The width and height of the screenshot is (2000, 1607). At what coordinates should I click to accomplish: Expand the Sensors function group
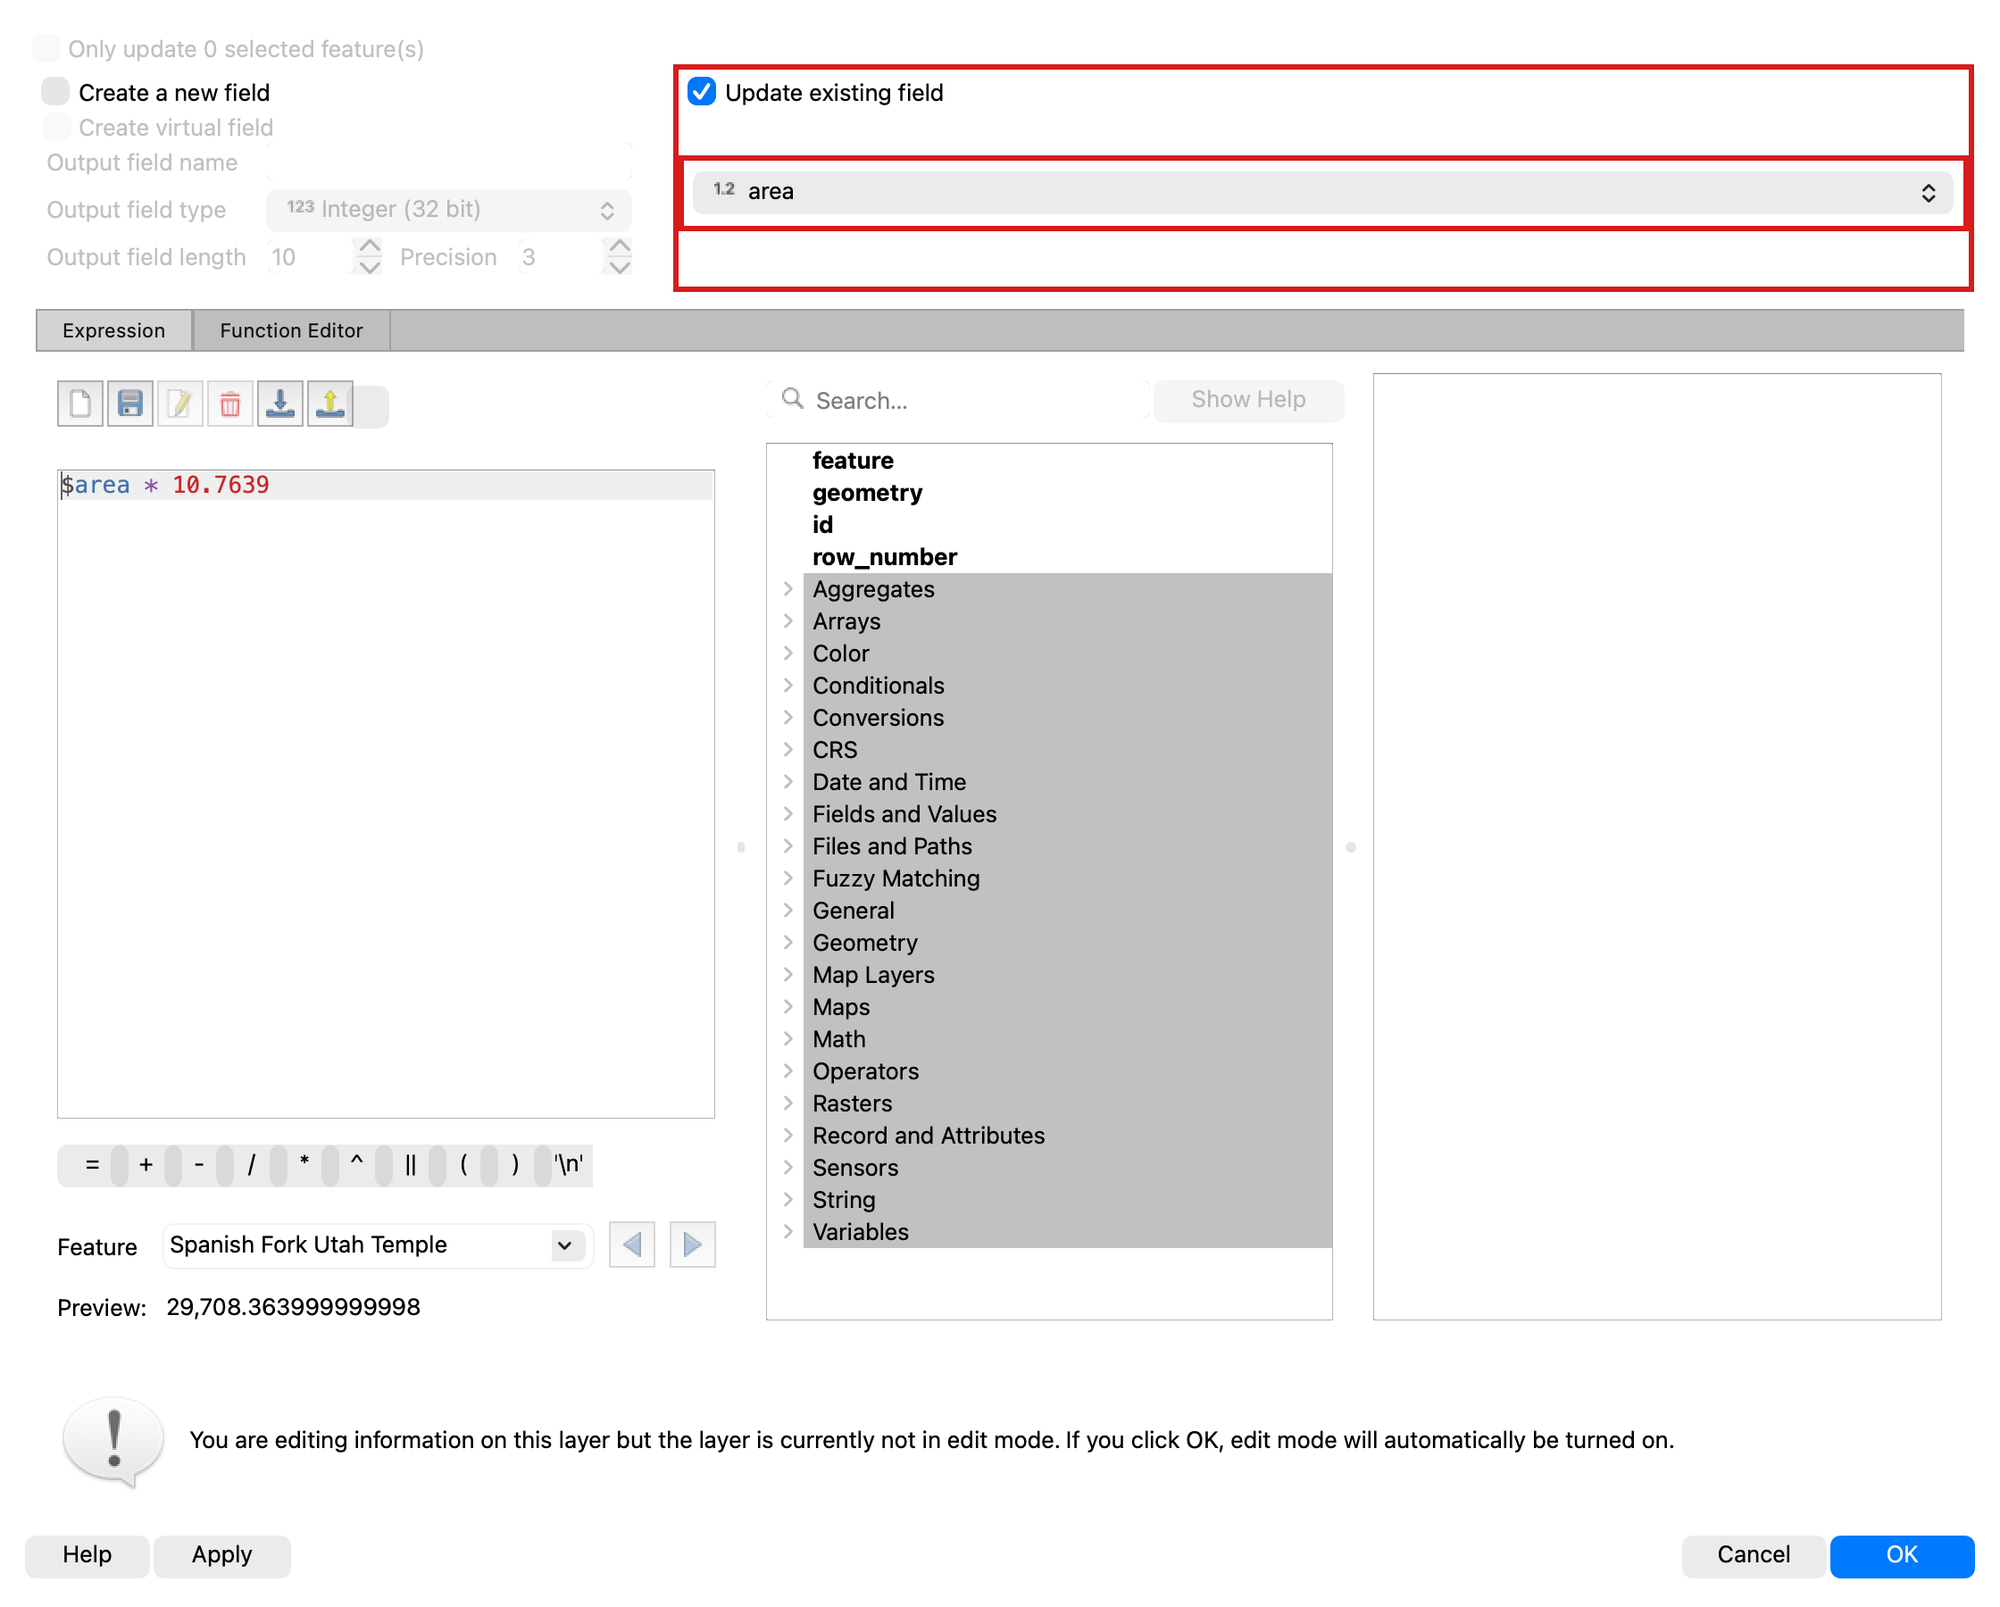pos(788,1167)
